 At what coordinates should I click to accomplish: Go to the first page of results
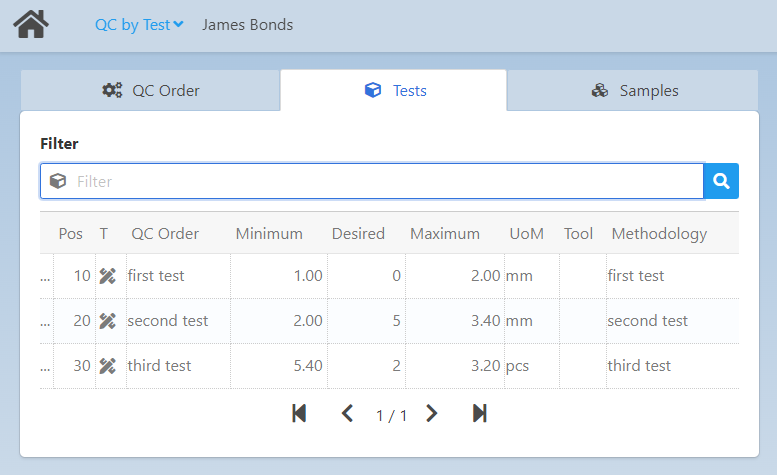[x=298, y=414]
